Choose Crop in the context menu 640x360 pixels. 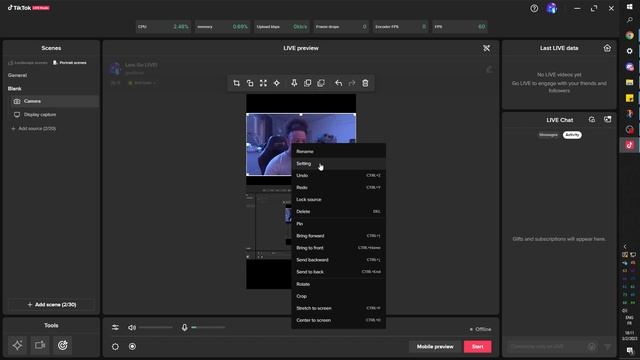(x=338, y=296)
